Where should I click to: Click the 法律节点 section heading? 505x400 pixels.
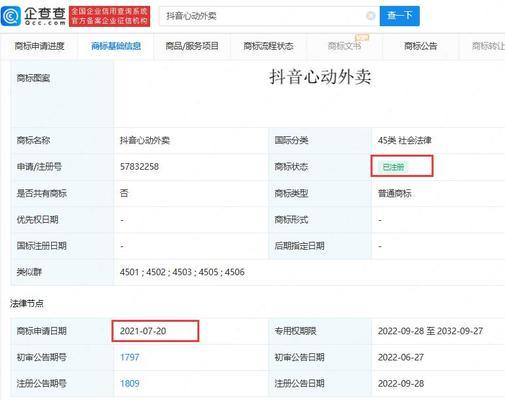coord(27,303)
